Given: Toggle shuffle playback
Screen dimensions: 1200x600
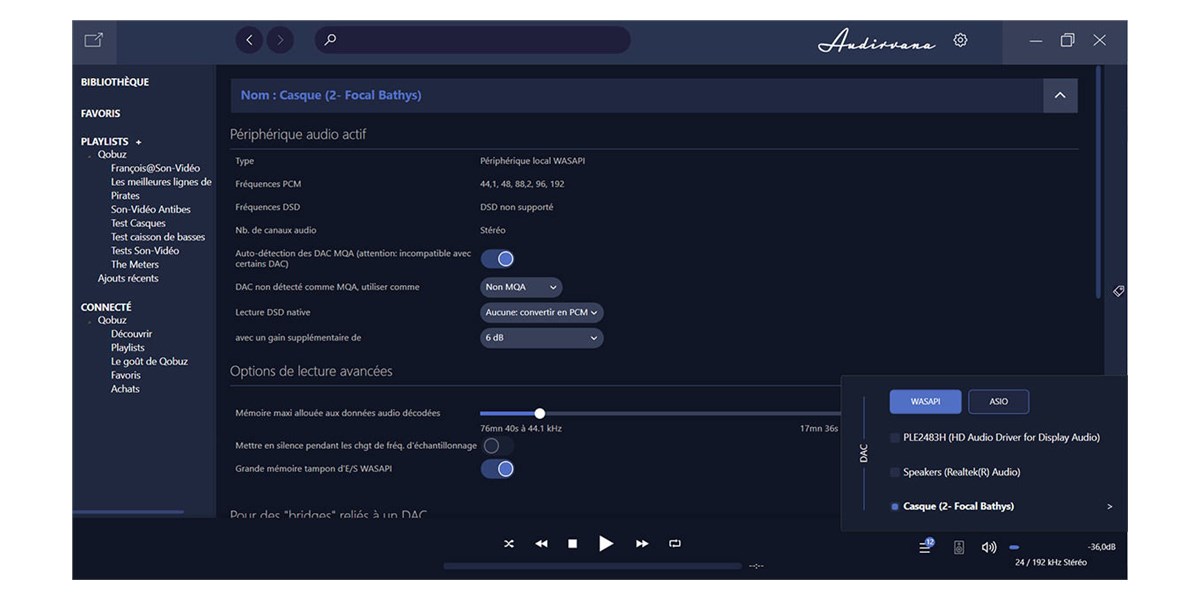Looking at the screenshot, I should coord(509,544).
